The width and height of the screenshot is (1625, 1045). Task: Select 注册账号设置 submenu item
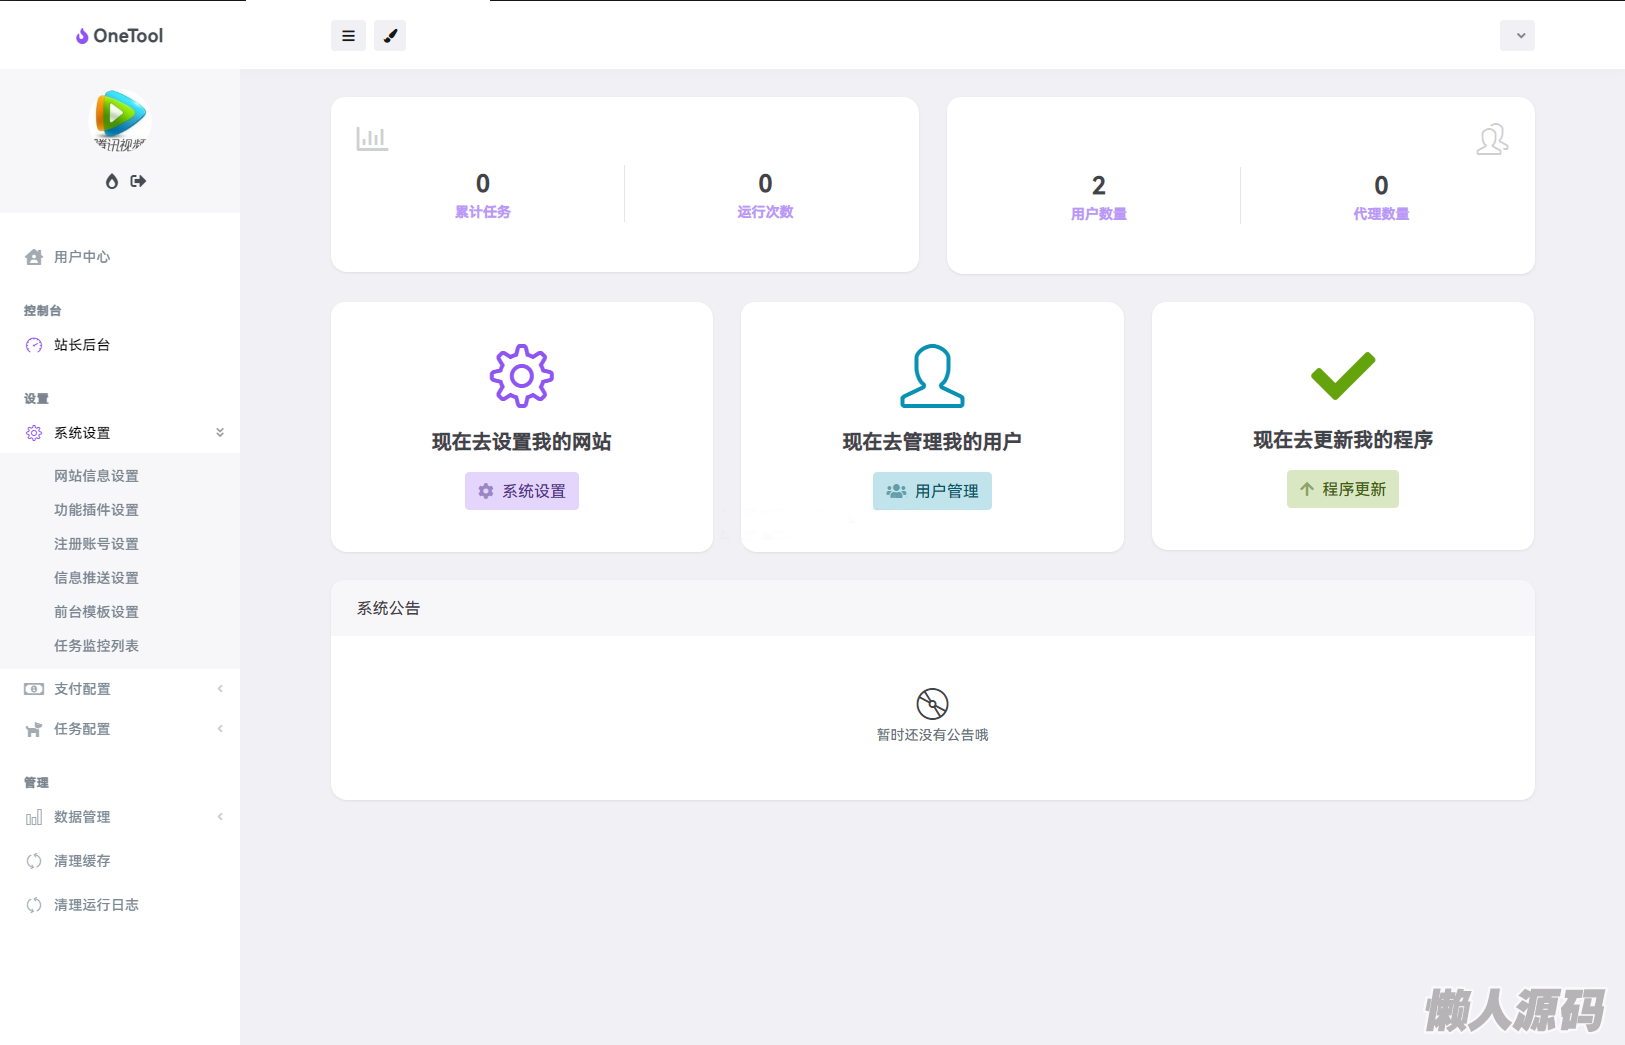click(x=97, y=544)
